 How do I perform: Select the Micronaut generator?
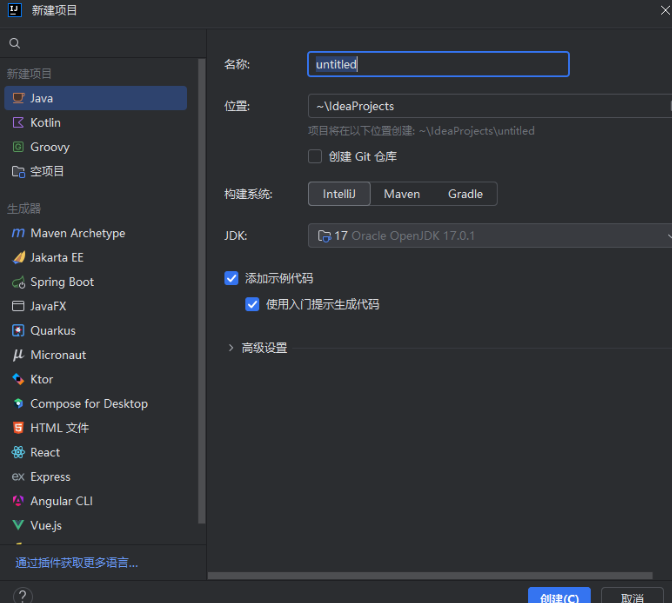point(96,355)
